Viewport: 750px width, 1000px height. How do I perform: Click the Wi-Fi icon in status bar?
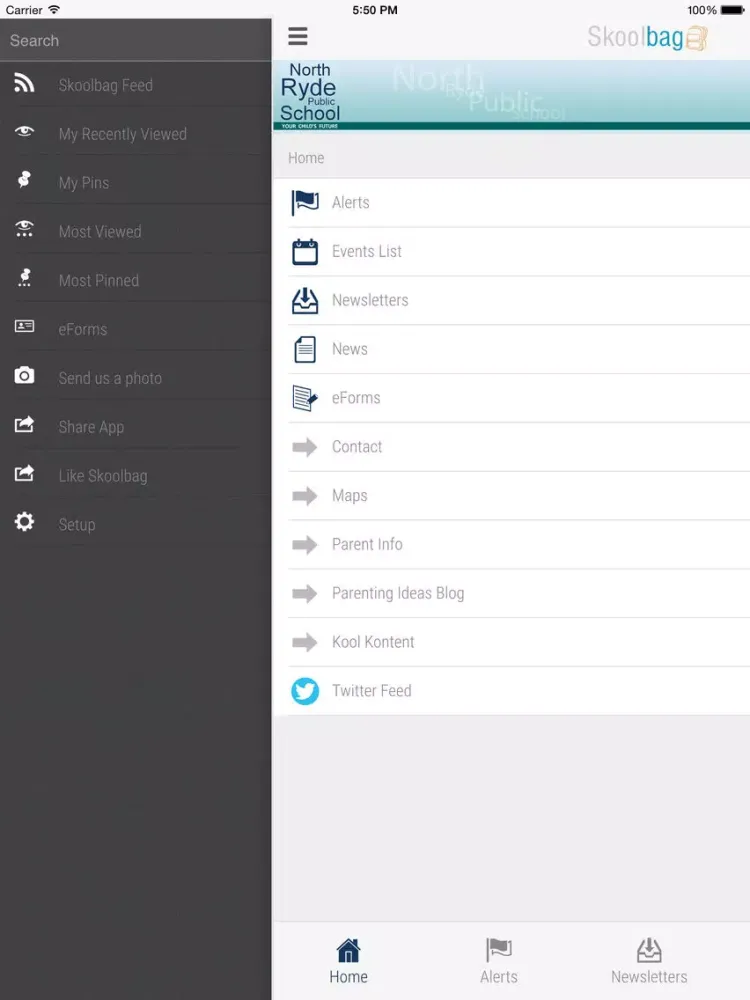click(54, 10)
